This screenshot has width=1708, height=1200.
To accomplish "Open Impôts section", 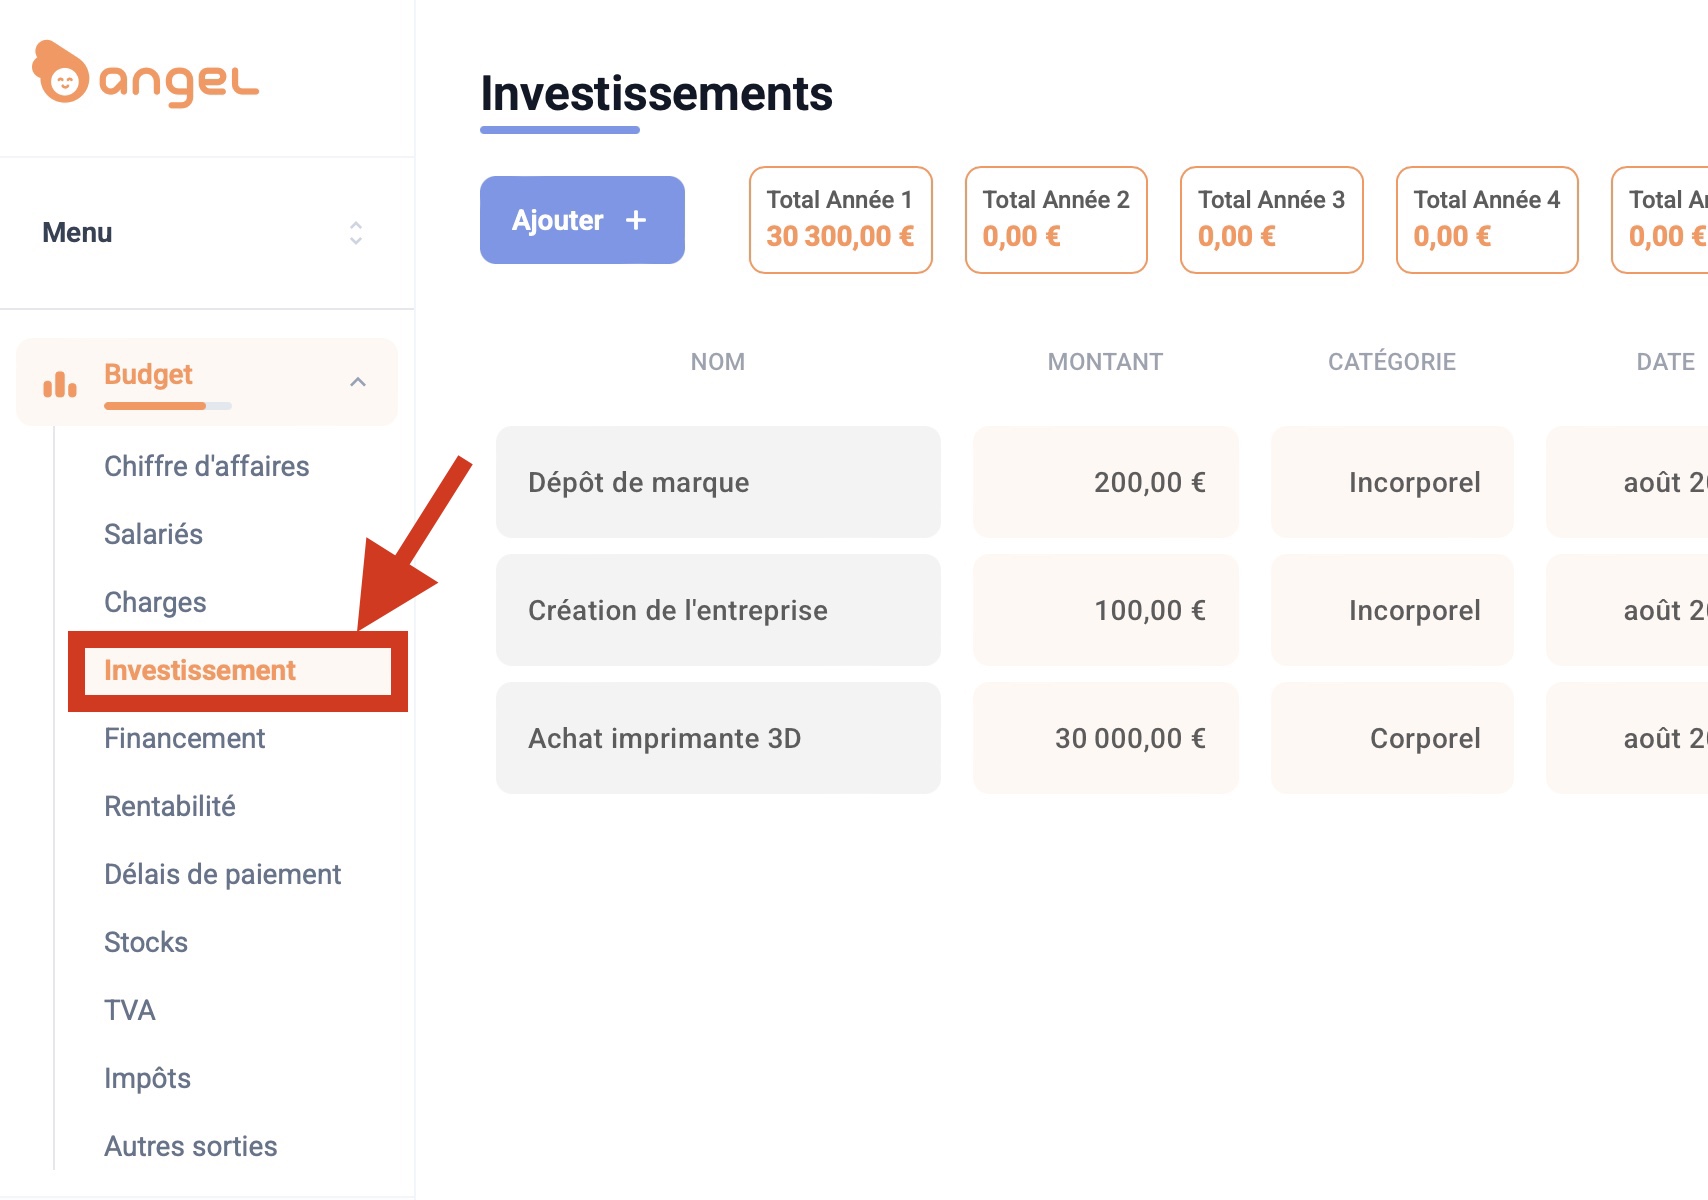I will tap(148, 1078).
